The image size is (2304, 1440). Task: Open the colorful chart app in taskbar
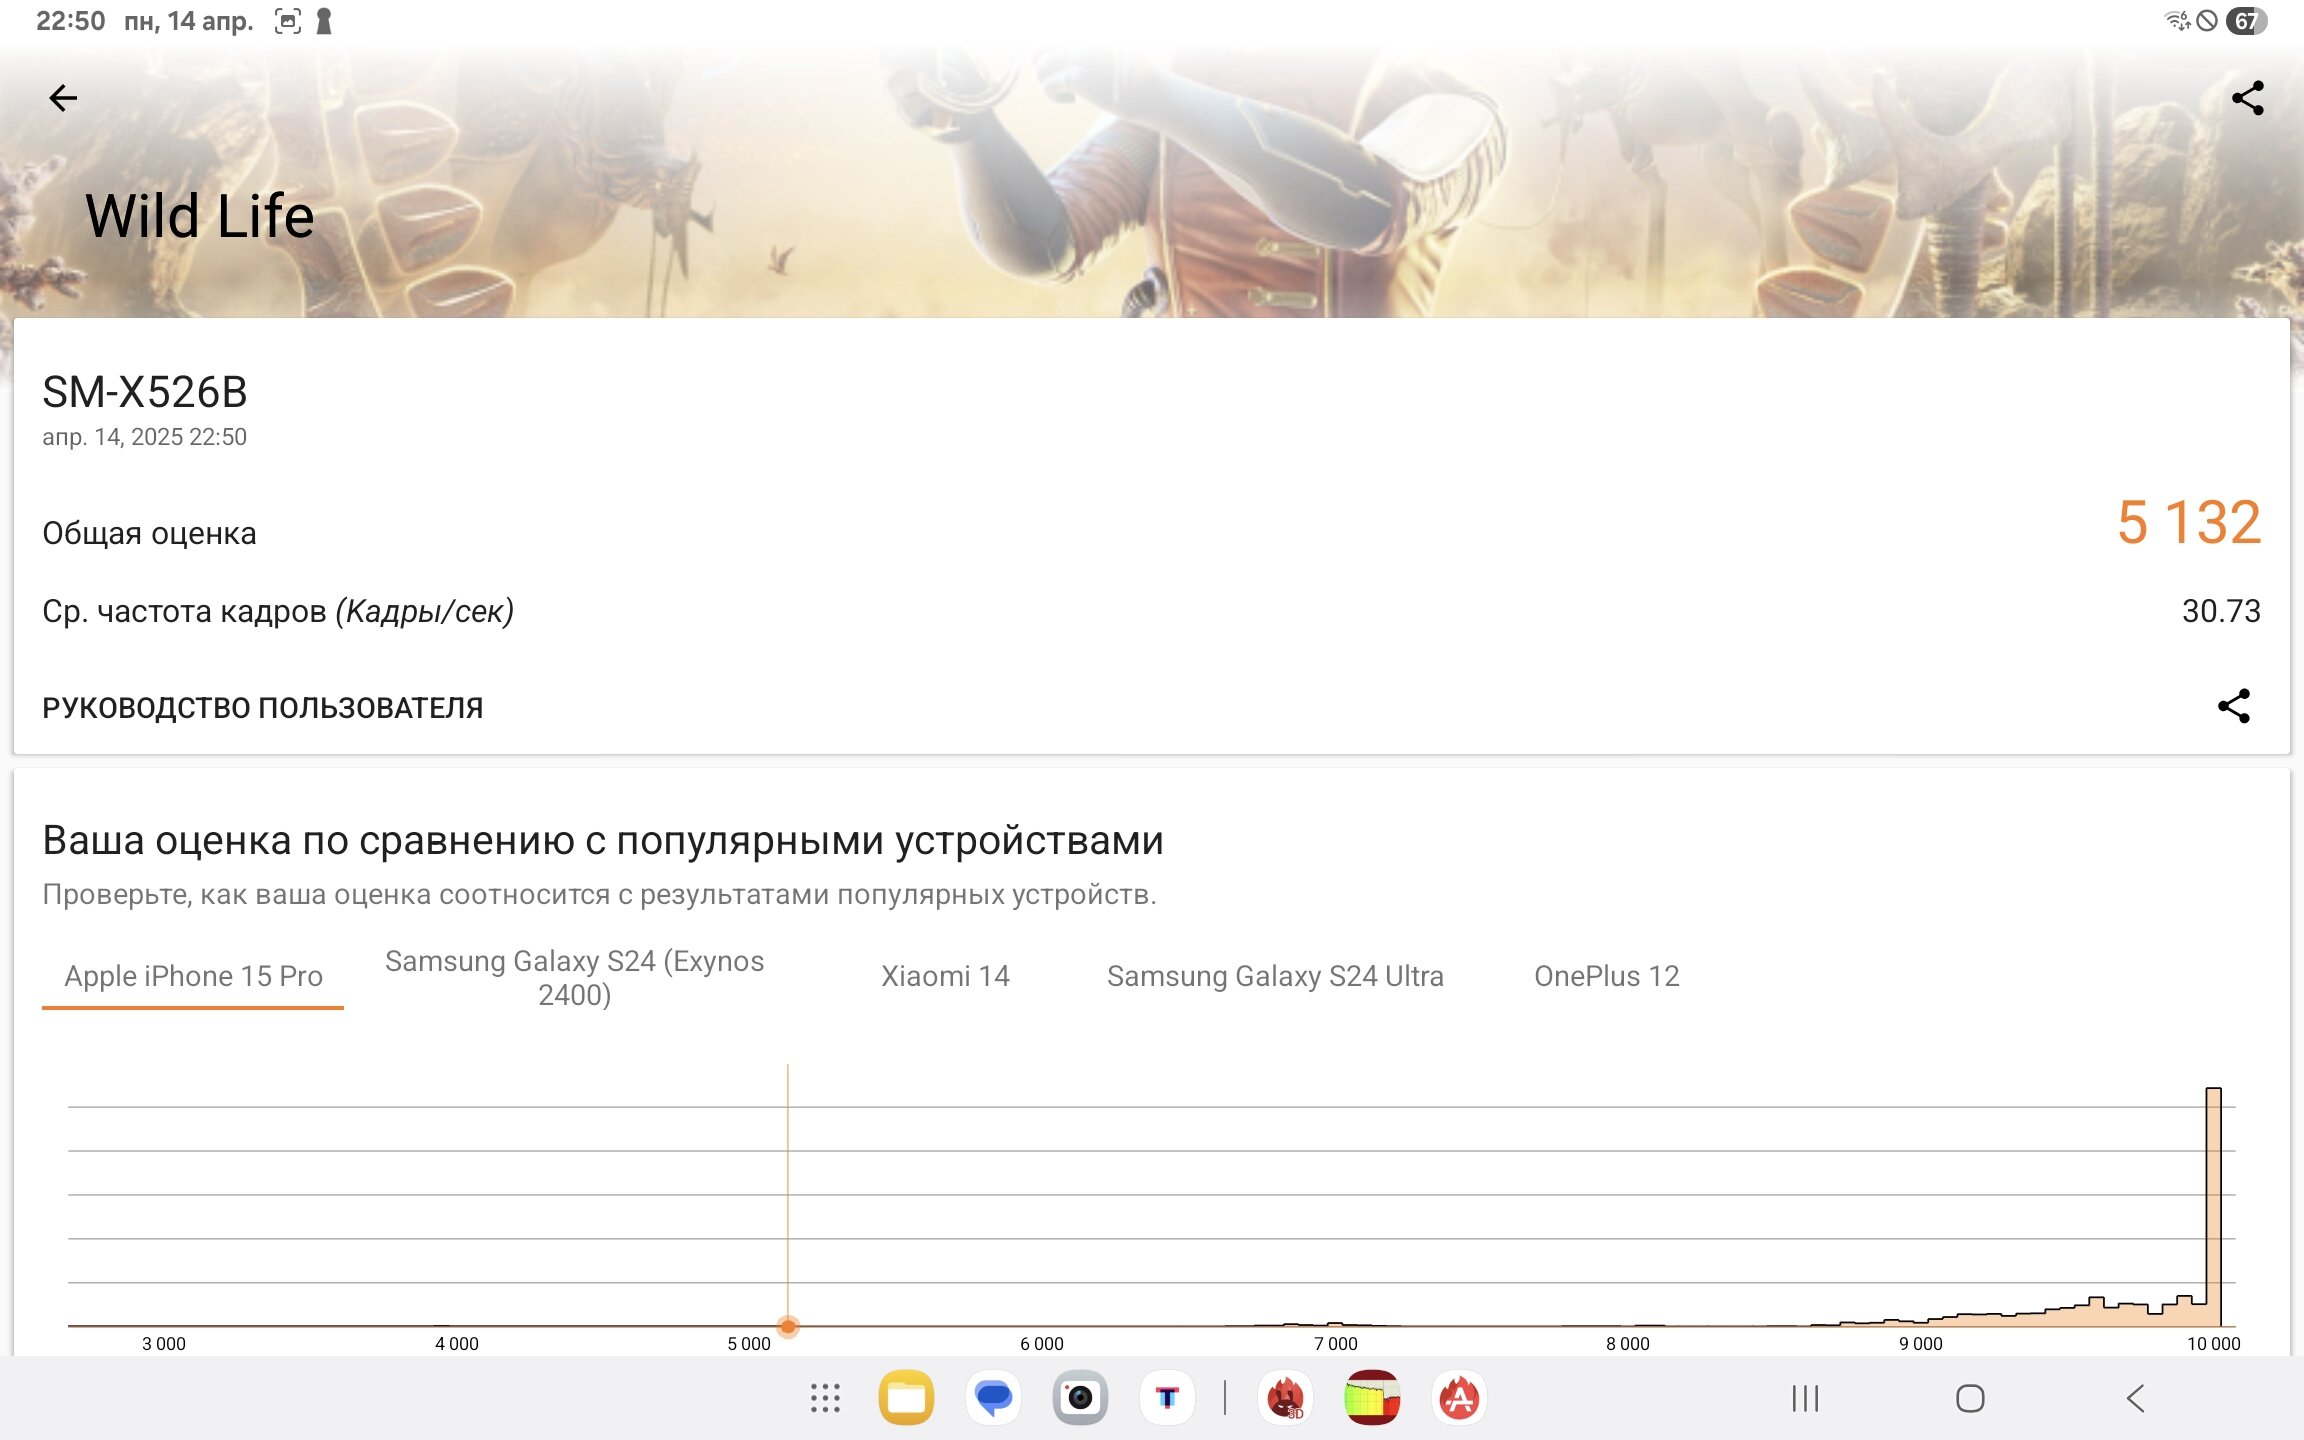1372,1398
